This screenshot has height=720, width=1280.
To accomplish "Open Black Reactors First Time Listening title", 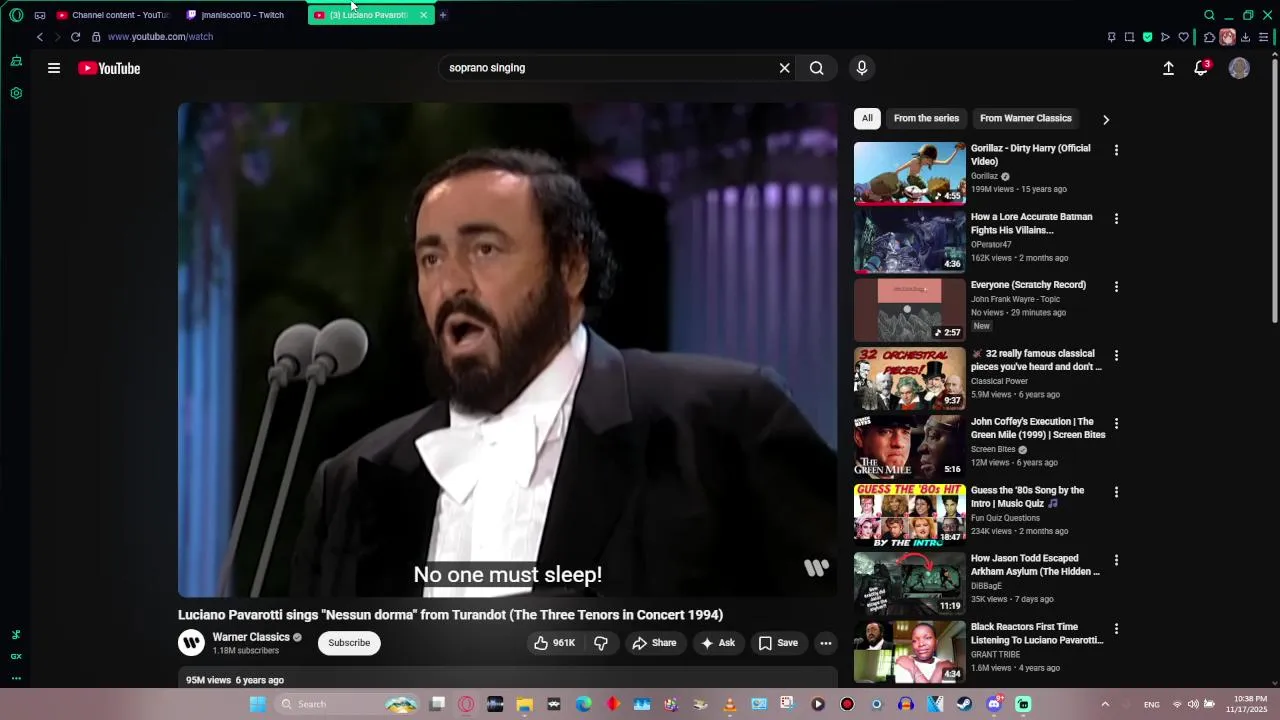I will pyautogui.click(x=1037, y=633).
